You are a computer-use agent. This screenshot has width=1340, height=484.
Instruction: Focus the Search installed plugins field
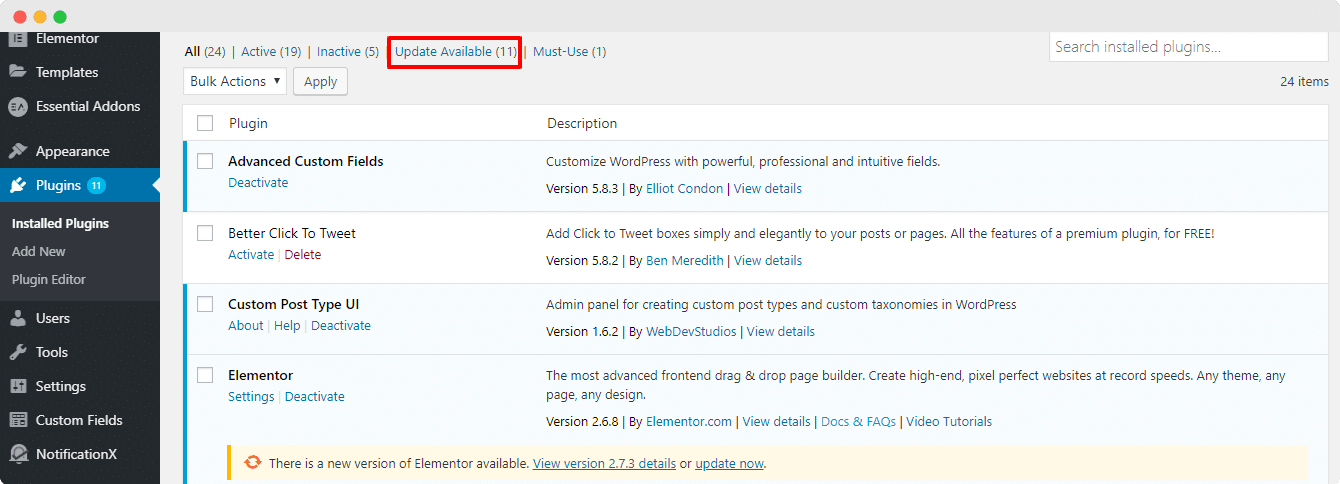point(1189,46)
